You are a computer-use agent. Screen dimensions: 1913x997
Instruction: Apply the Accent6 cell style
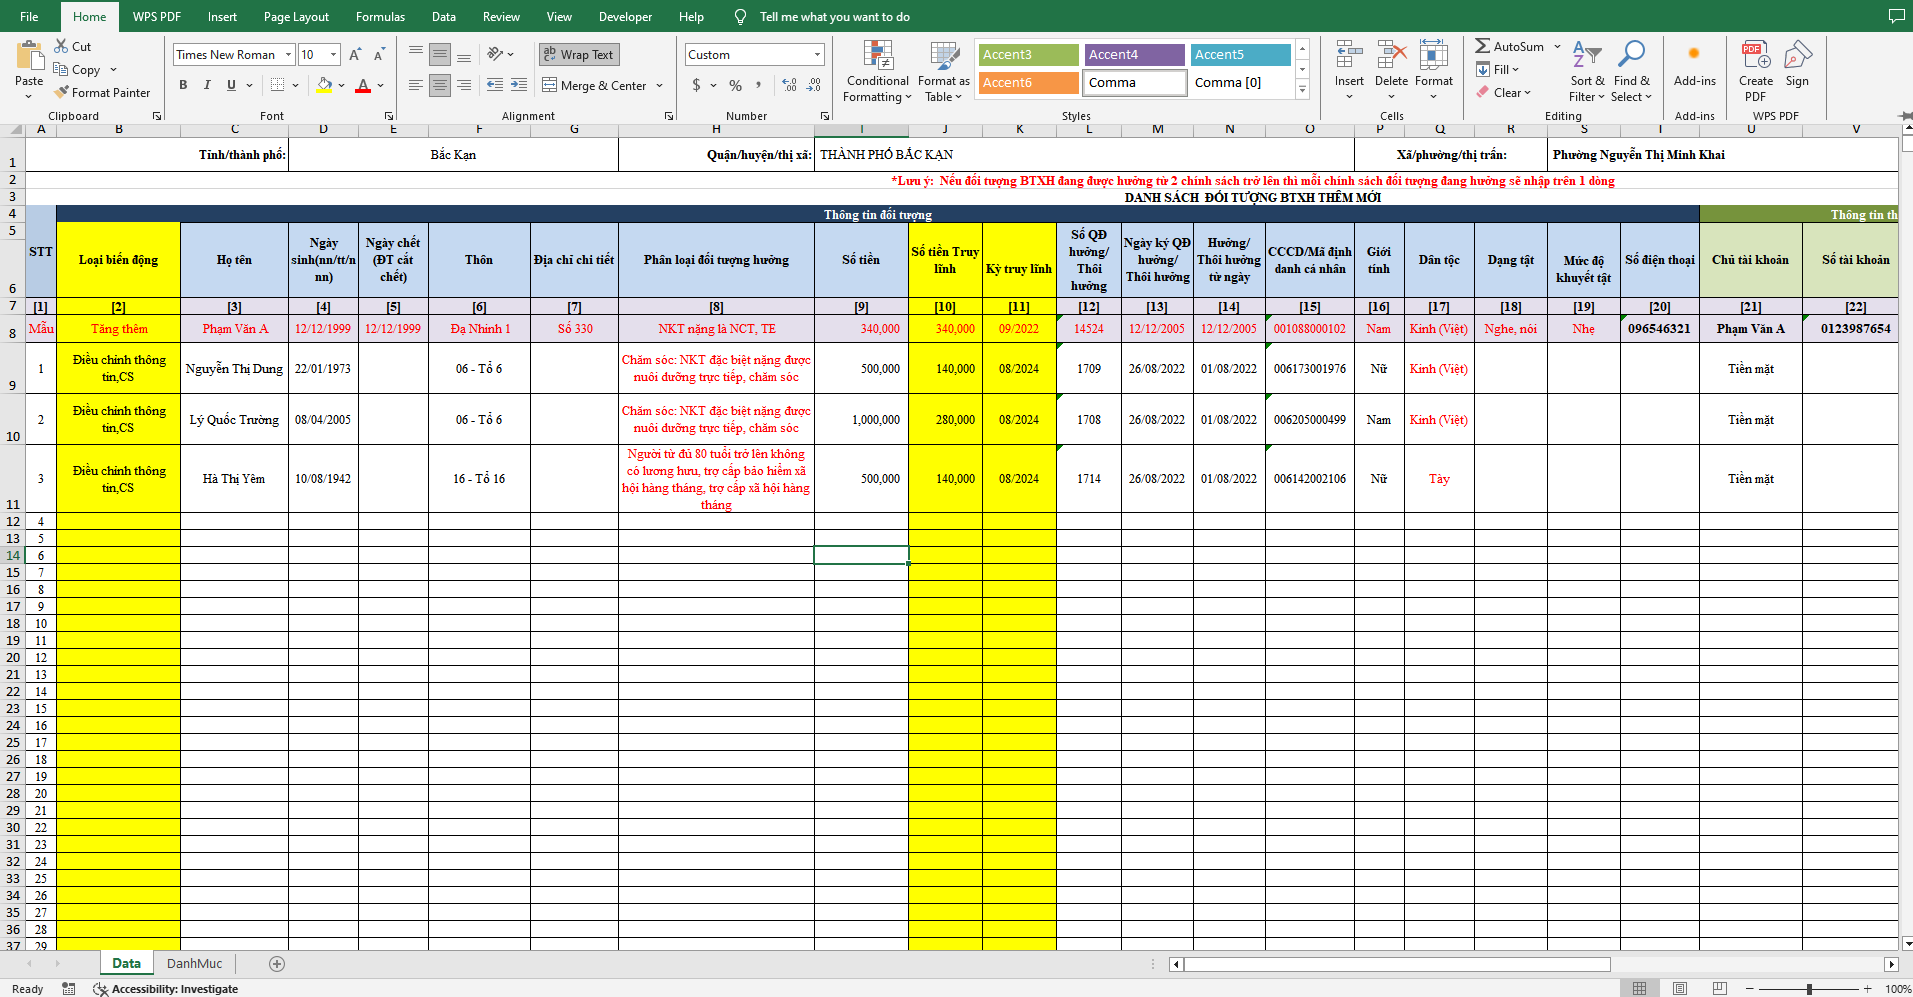point(1028,83)
